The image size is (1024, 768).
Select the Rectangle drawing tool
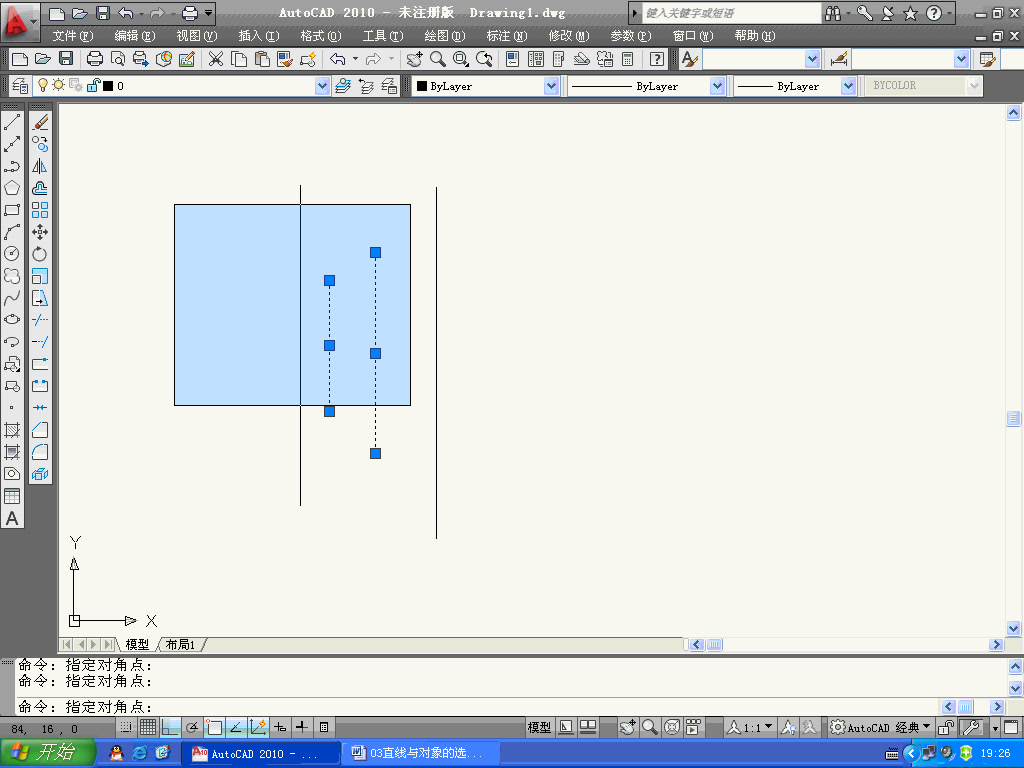coord(12,210)
